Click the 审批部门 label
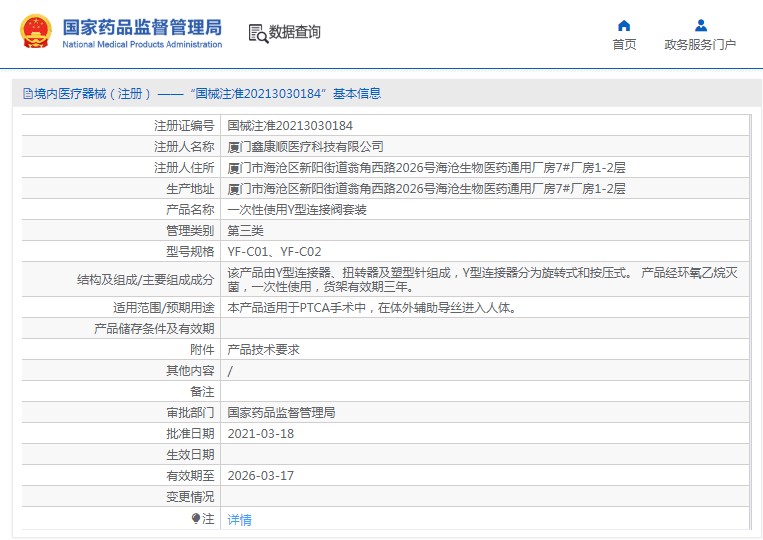Image resolution: width=763 pixels, height=540 pixels. coord(190,413)
